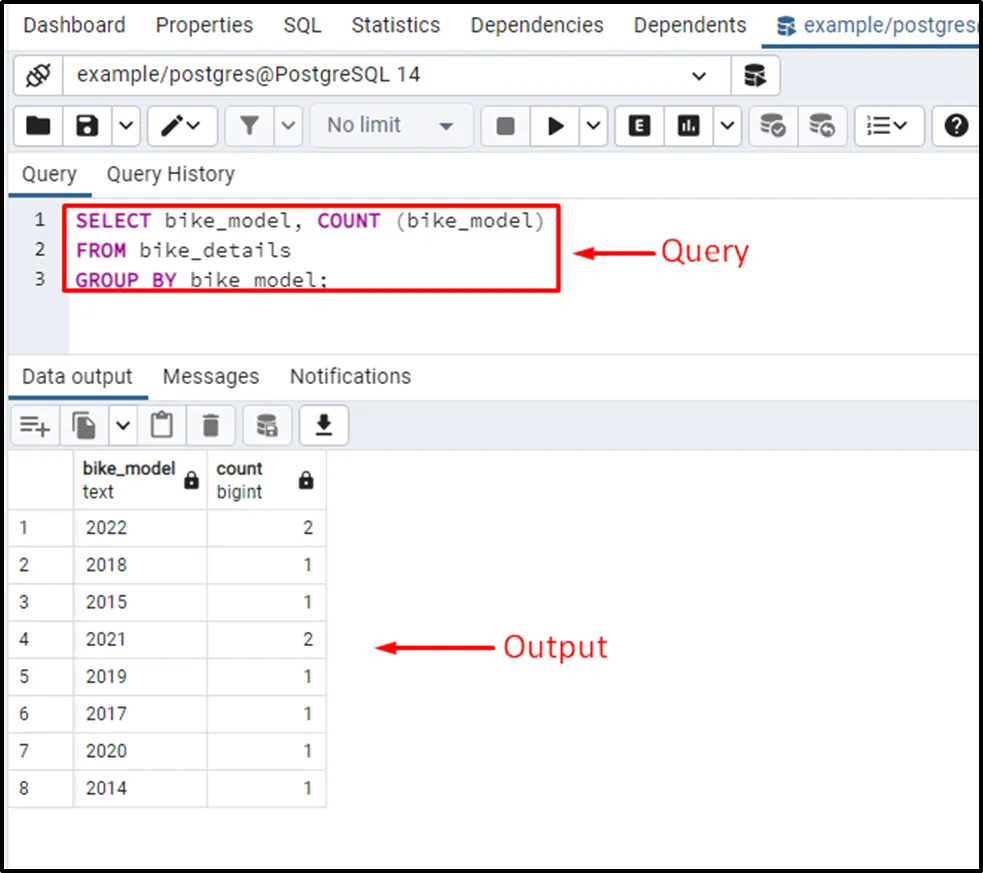Click the Explain Analyze chart icon
The width and height of the screenshot is (983, 873).
[688, 126]
